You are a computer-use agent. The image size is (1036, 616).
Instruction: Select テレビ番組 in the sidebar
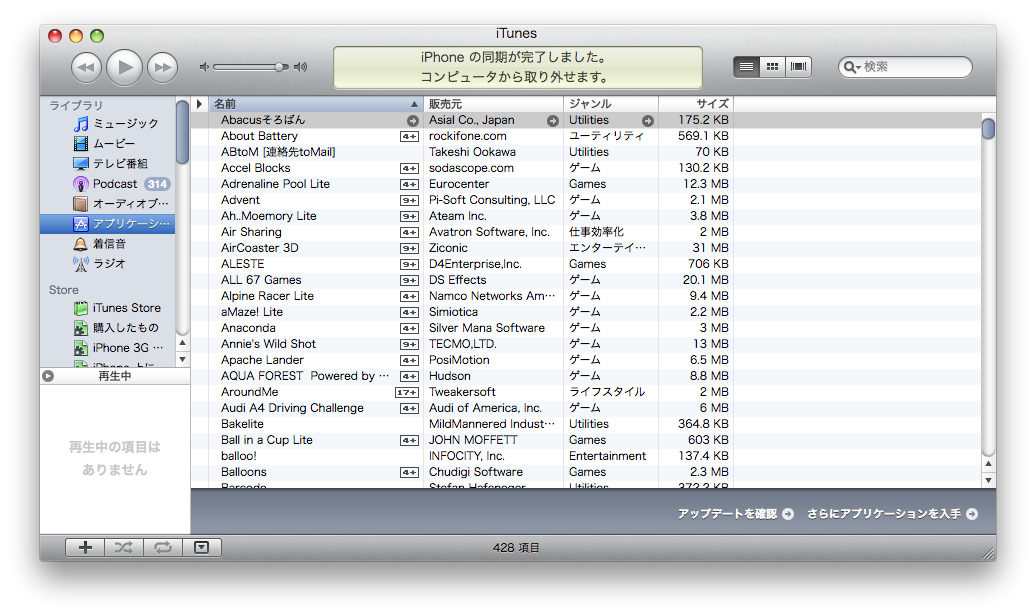pos(110,163)
